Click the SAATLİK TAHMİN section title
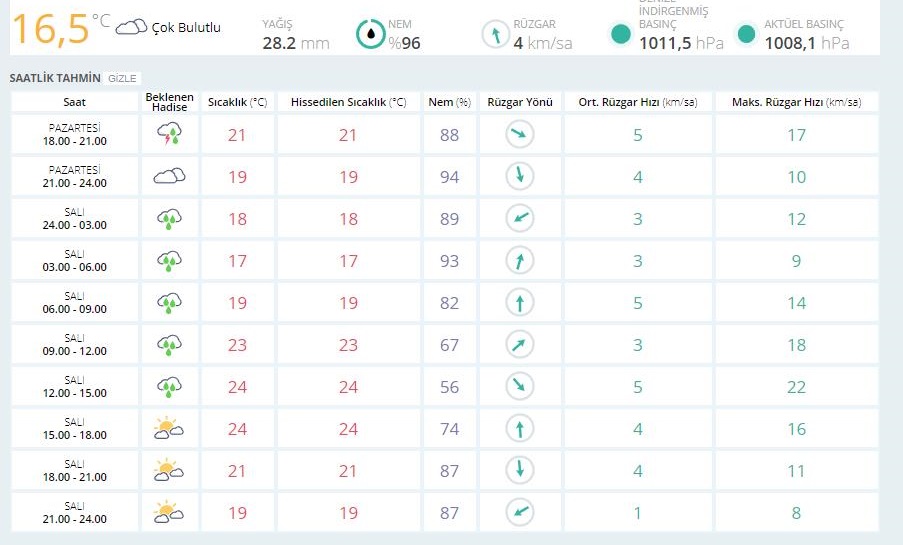Image resolution: width=903 pixels, height=545 pixels. (x=55, y=77)
